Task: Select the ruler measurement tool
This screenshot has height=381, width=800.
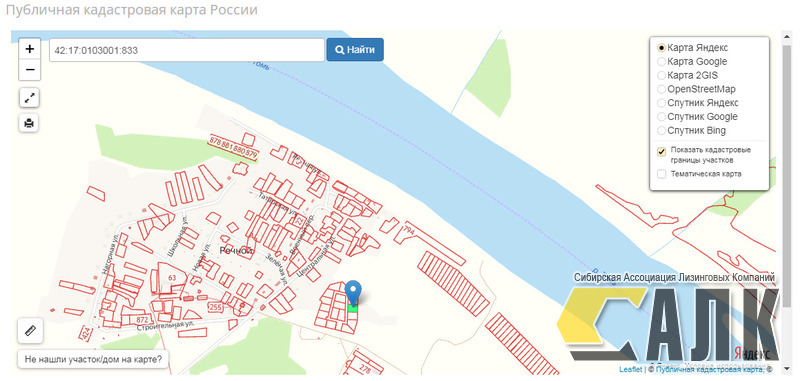Action: [x=30, y=331]
